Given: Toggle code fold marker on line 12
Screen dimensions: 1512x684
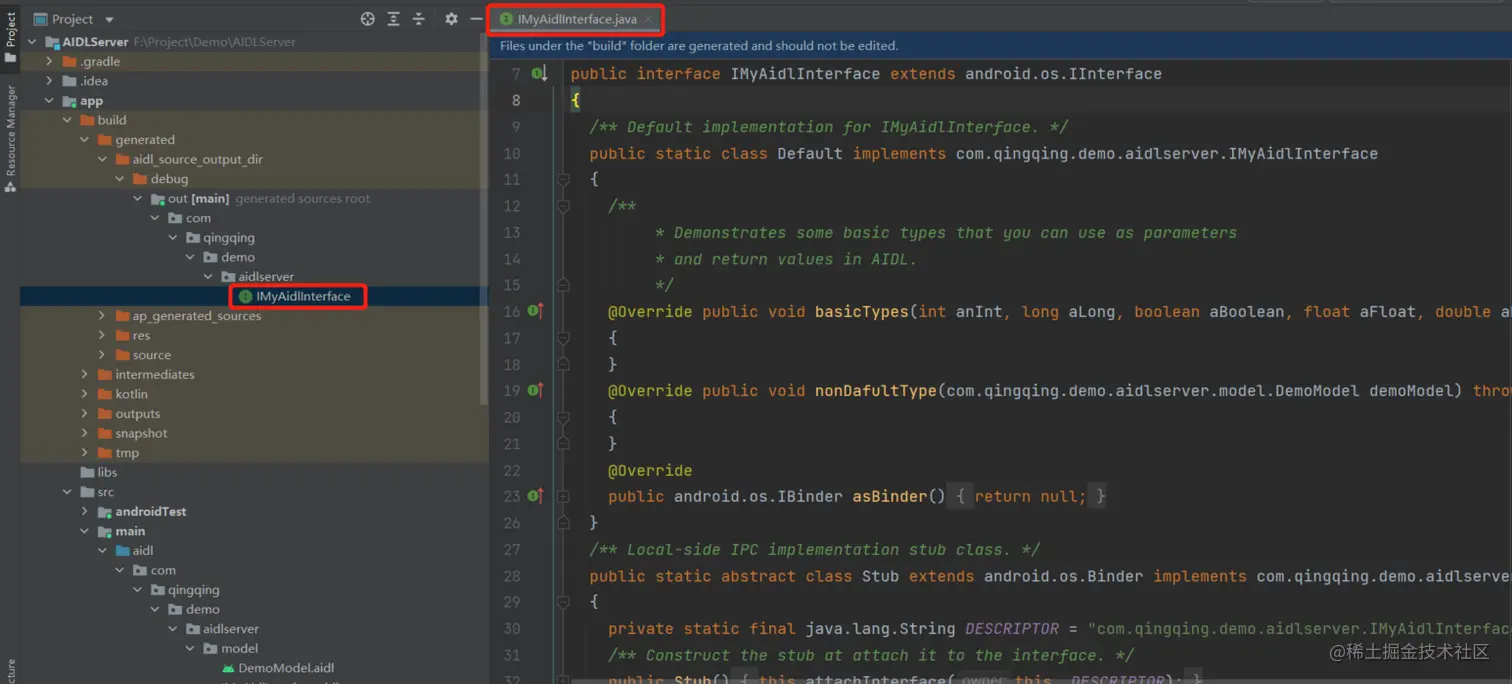Looking at the screenshot, I should click(563, 206).
